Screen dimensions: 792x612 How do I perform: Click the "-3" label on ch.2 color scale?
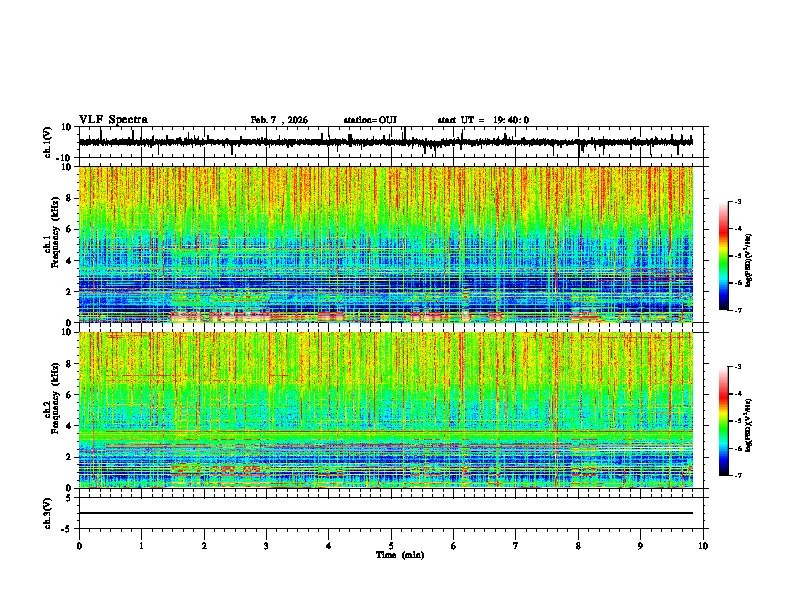[737, 367]
